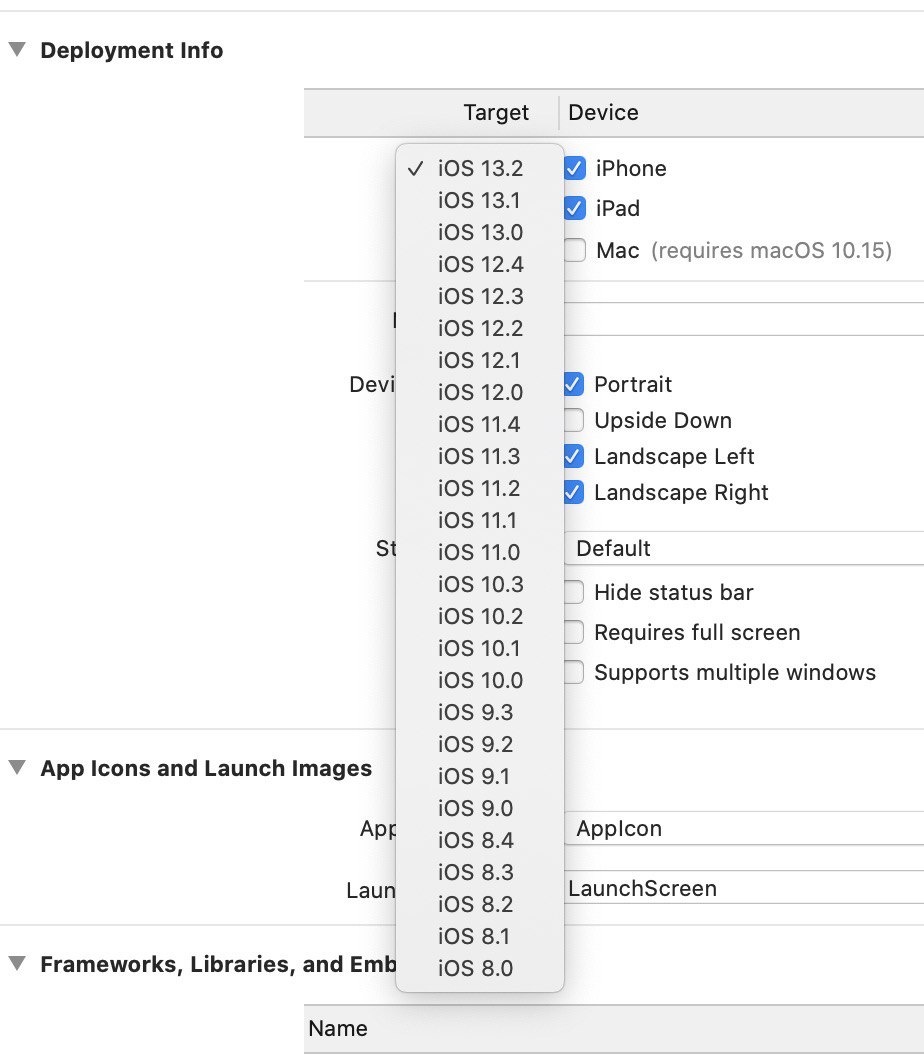924x1056 pixels.
Task: Toggle the Landscape Right checkbox
Action: [x=573, y=492]
